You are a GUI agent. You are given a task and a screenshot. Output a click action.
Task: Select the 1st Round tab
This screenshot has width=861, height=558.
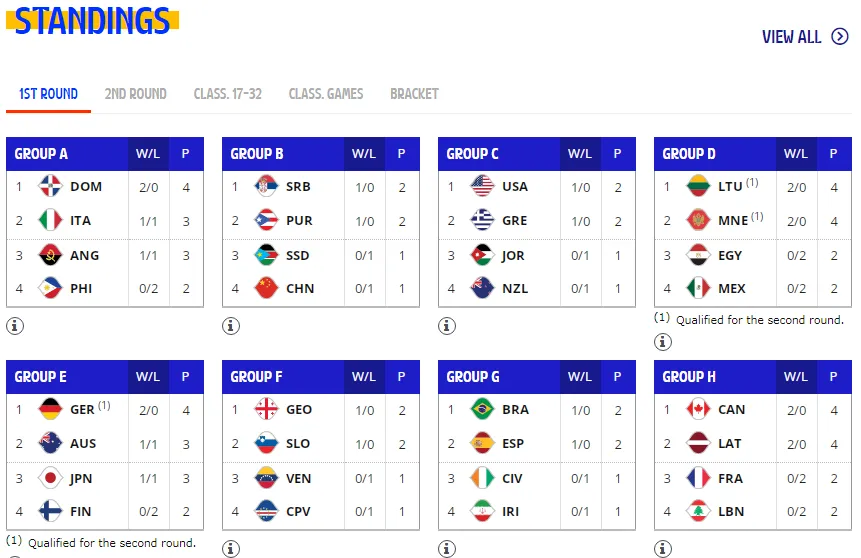coord(48,94)
